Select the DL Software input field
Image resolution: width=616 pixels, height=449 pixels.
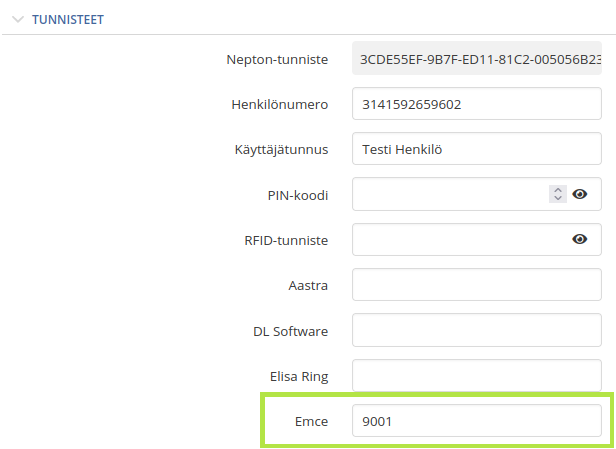pyautogui.click(x=477, y=330)
